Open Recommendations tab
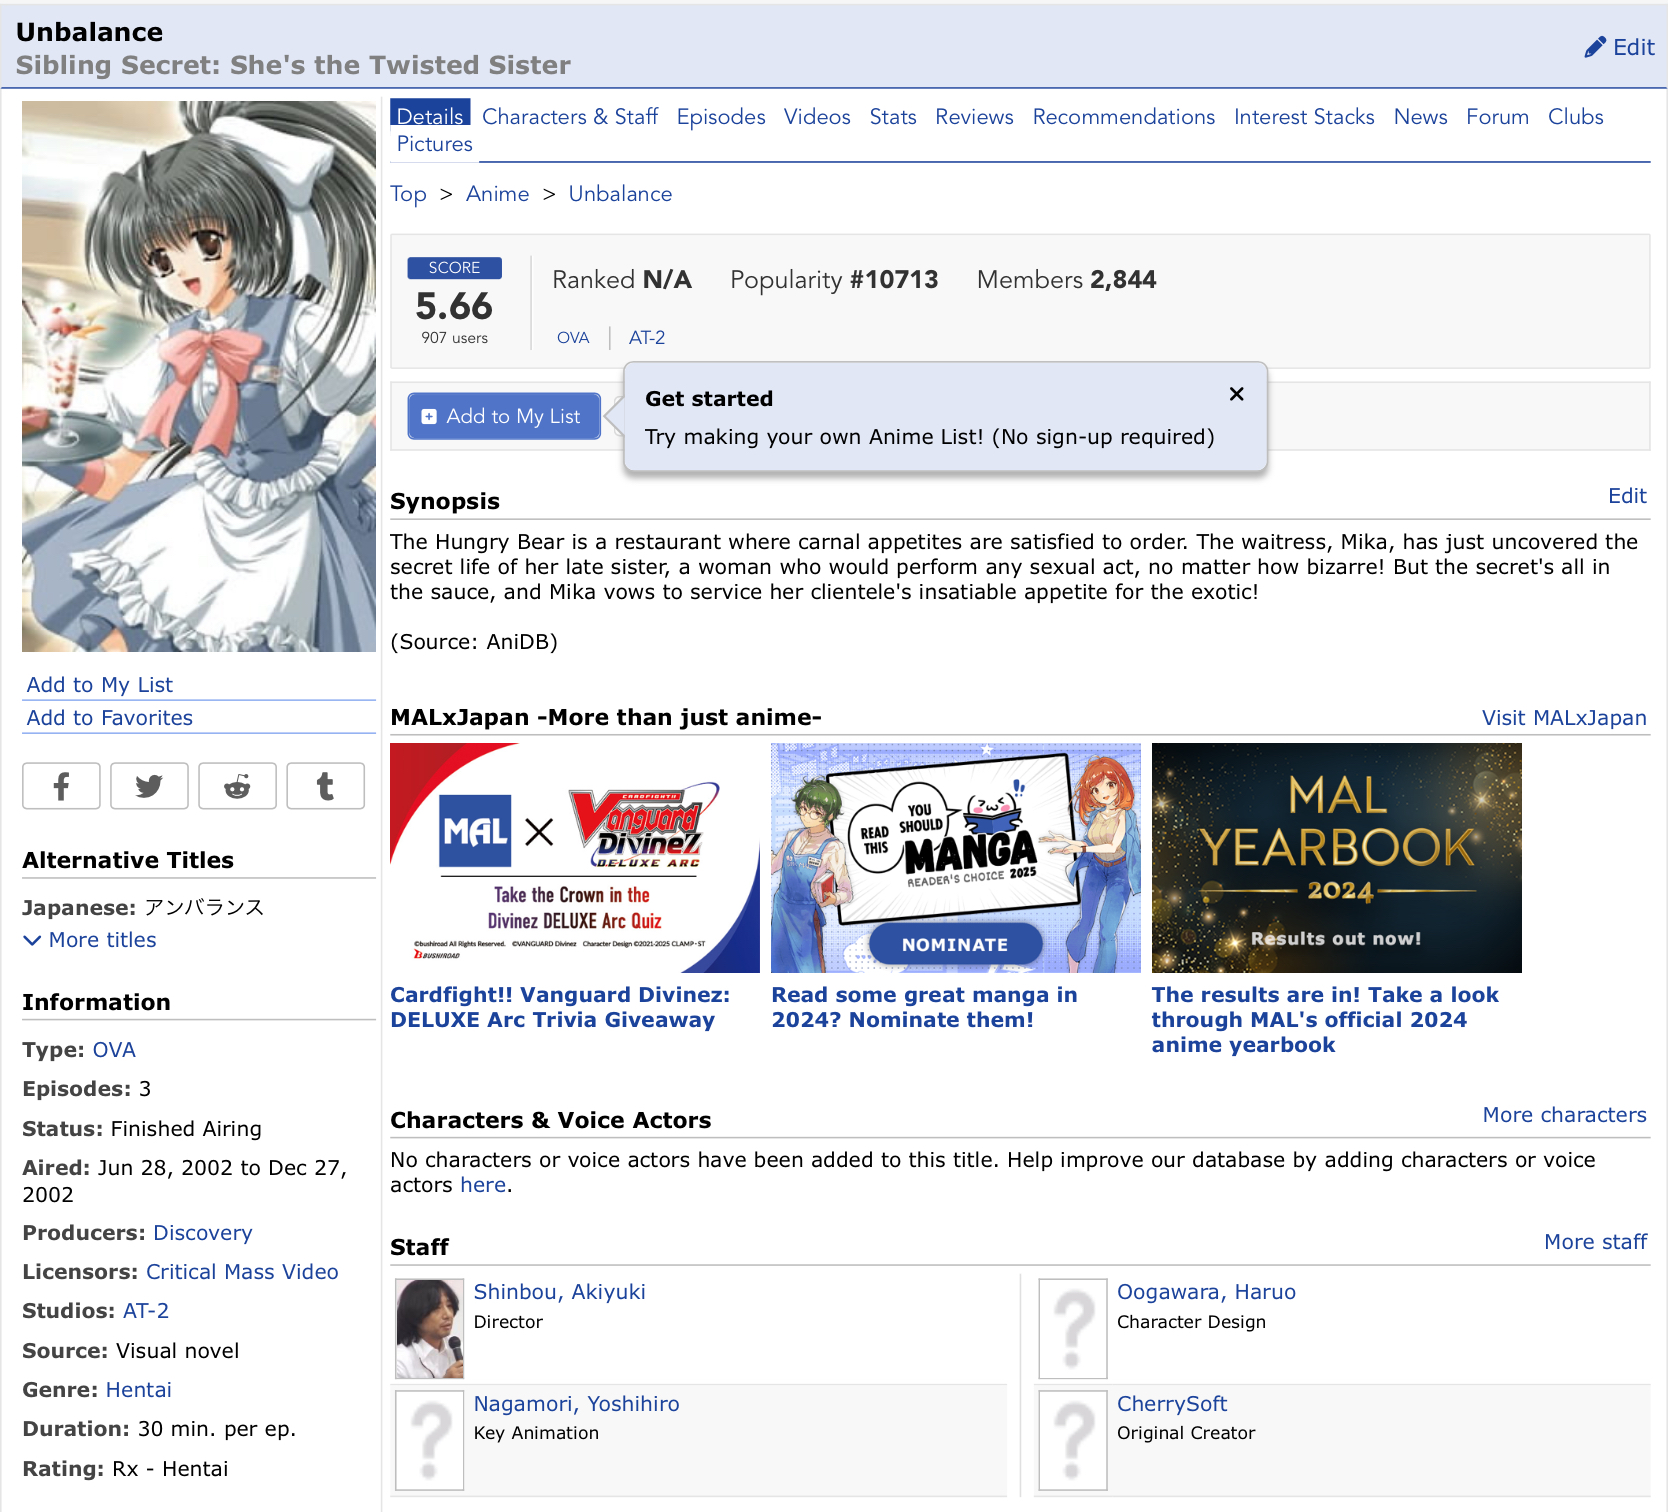This screenshot has height=1512, width=1668. [x=1124, y=117]
